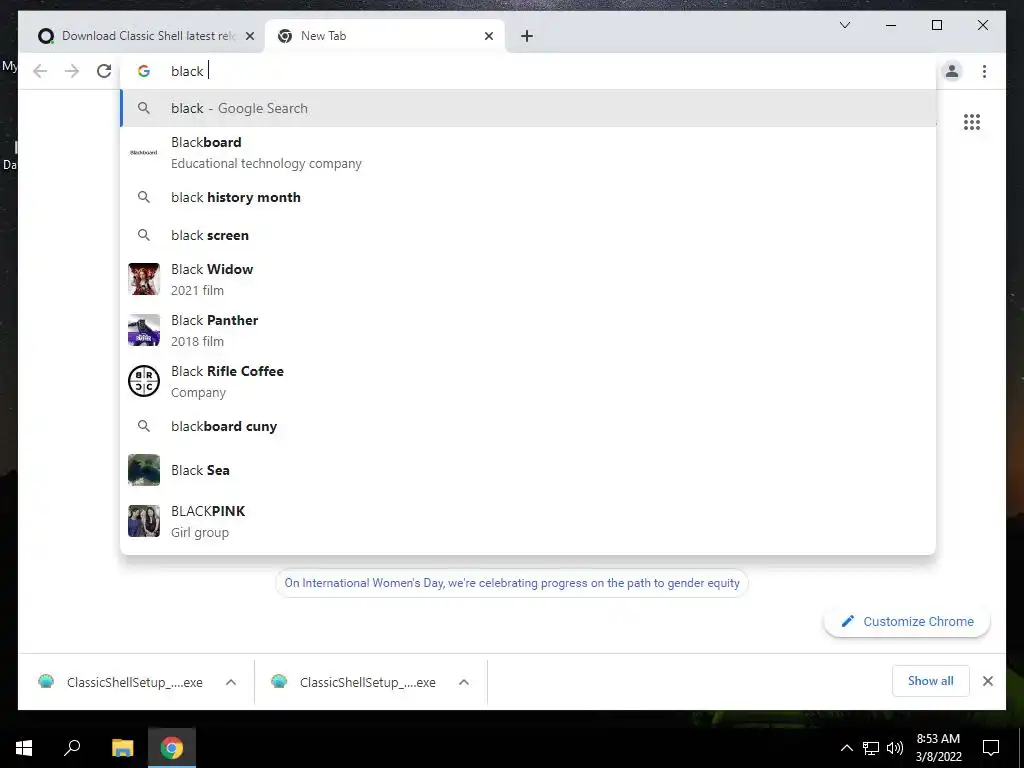Click the Black Widow poster thumbnail
The width and height of the screenshot is (1024, 768).
click(144, 279)
